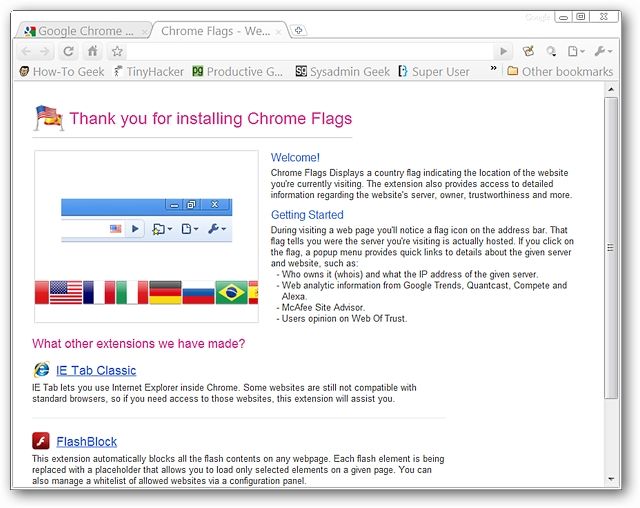Click the Chrome Flags logo in heading
The image size is (640, 508).
click(49, 118)
